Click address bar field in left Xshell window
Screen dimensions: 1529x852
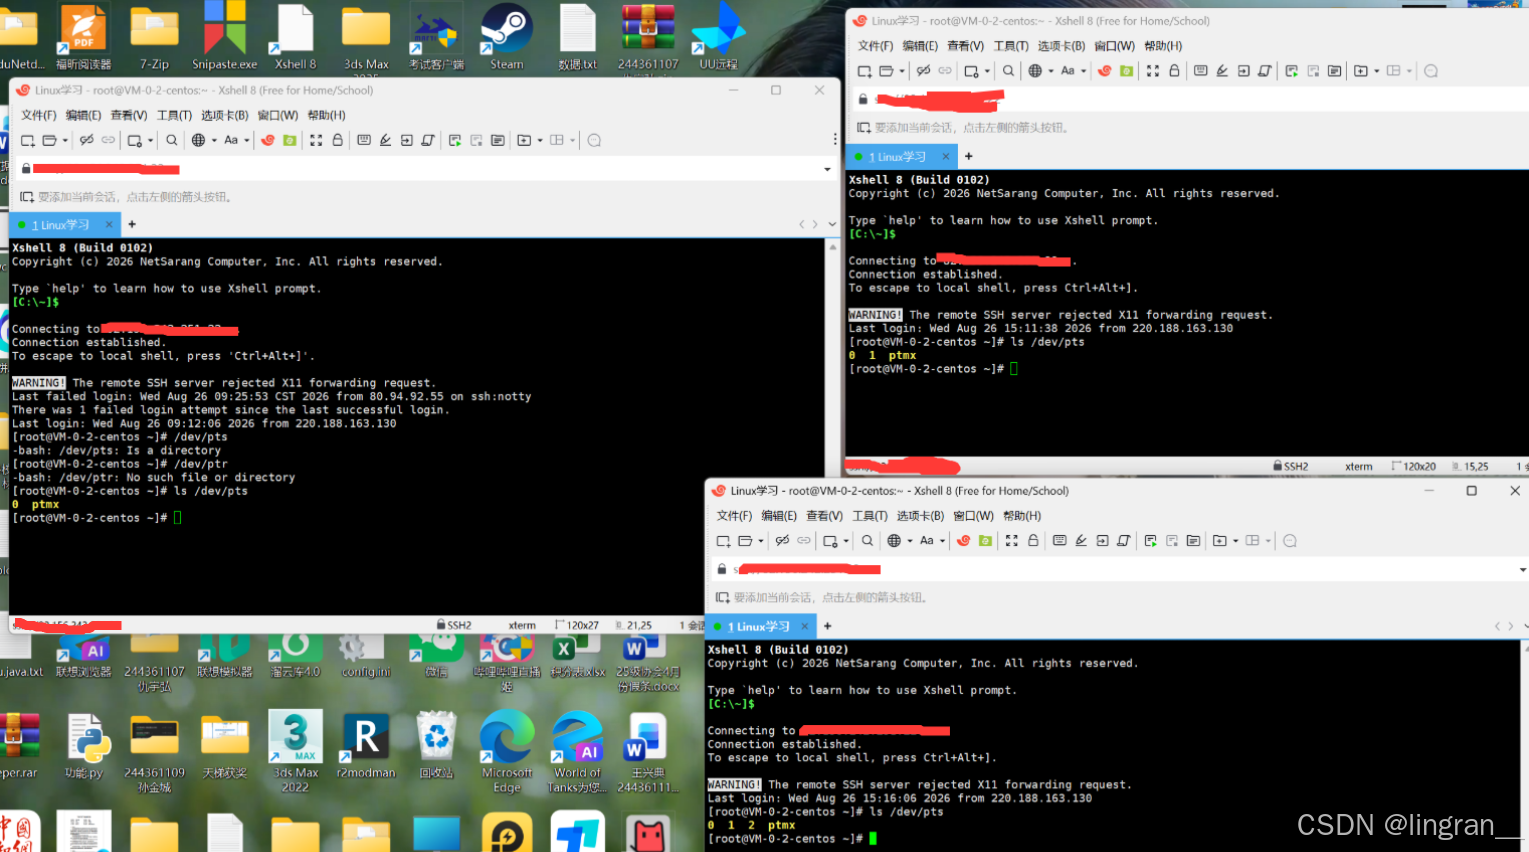click(x=425, y=169)
